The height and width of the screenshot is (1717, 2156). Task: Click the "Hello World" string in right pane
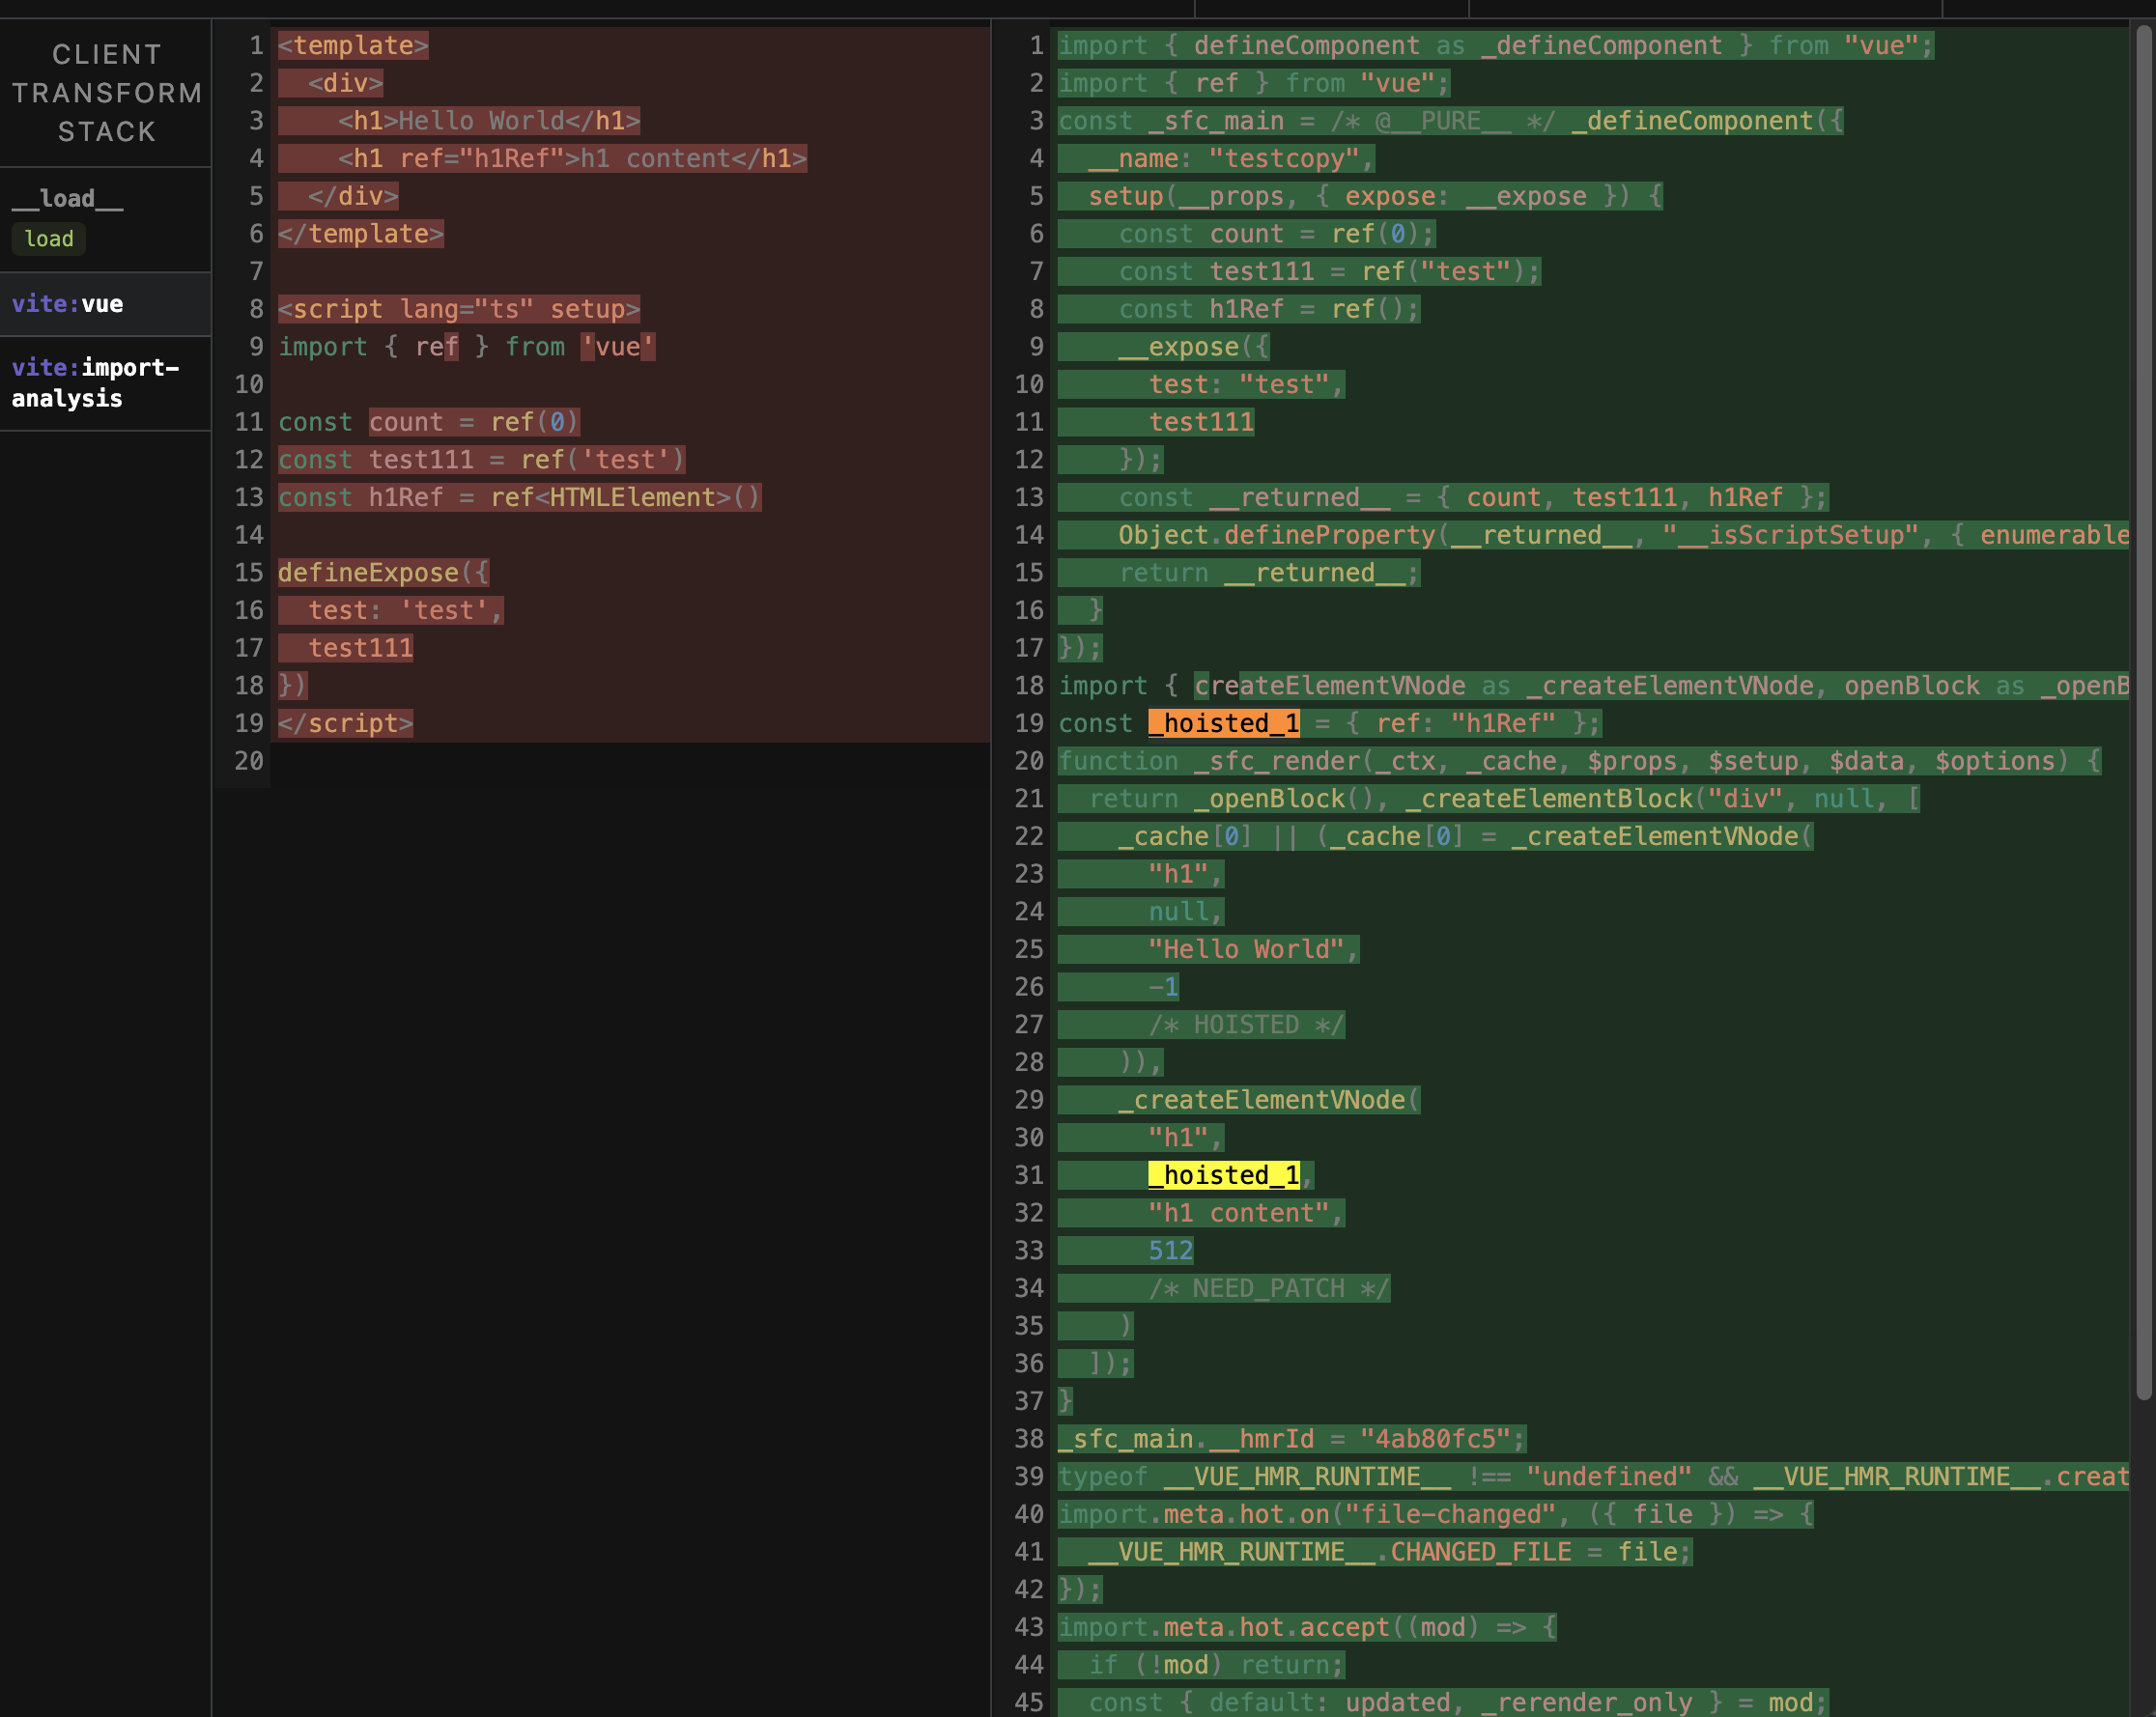1245,949
